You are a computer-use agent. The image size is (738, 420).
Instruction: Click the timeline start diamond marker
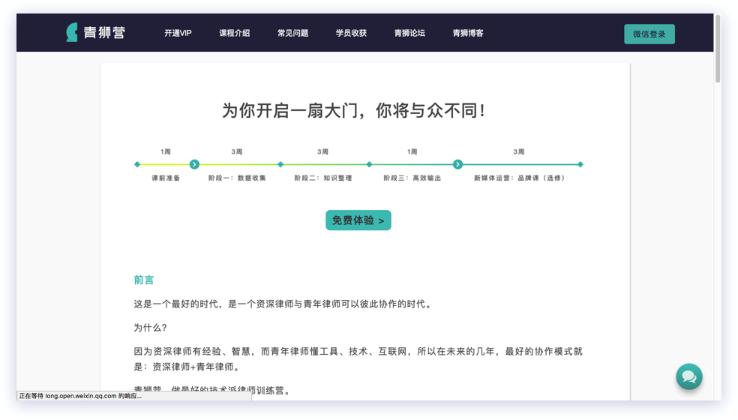137,164
